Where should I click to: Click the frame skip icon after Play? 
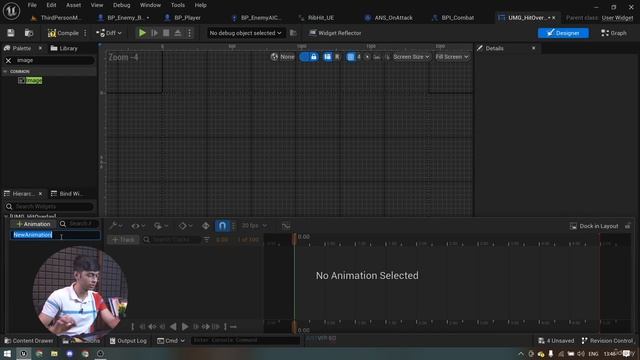154,33
